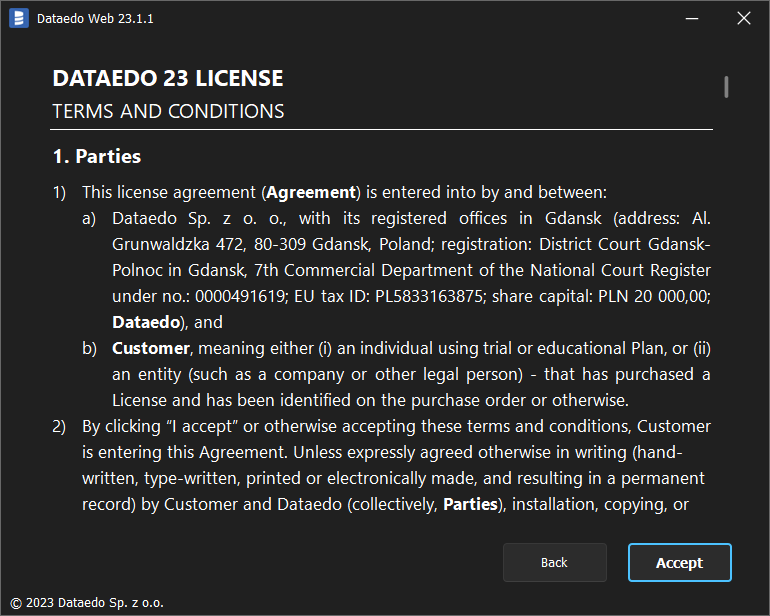
Task: Click the line beginning "By clicking I accept"
Action: pyautogui.click(x=396, y=426)
